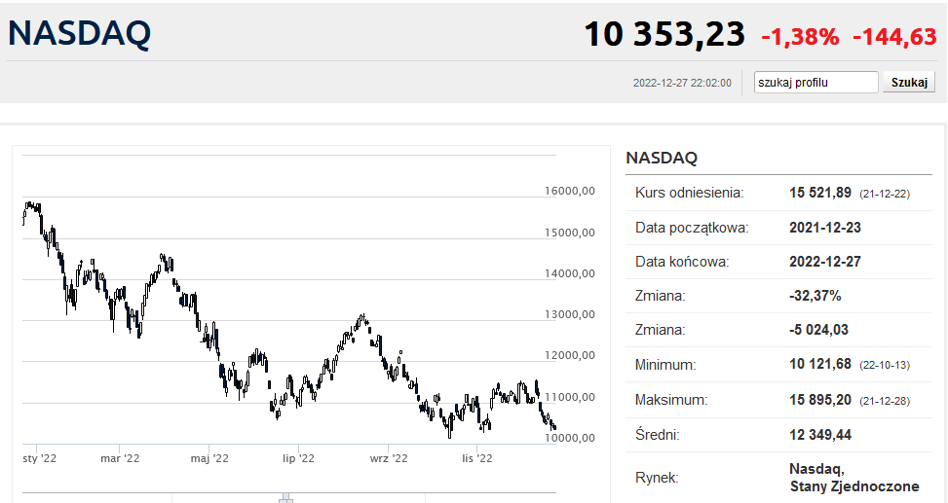Click the 'lis '22' chart axis label
The width and height of the screenshot is (948, 503).
click(x=477, y=458)
